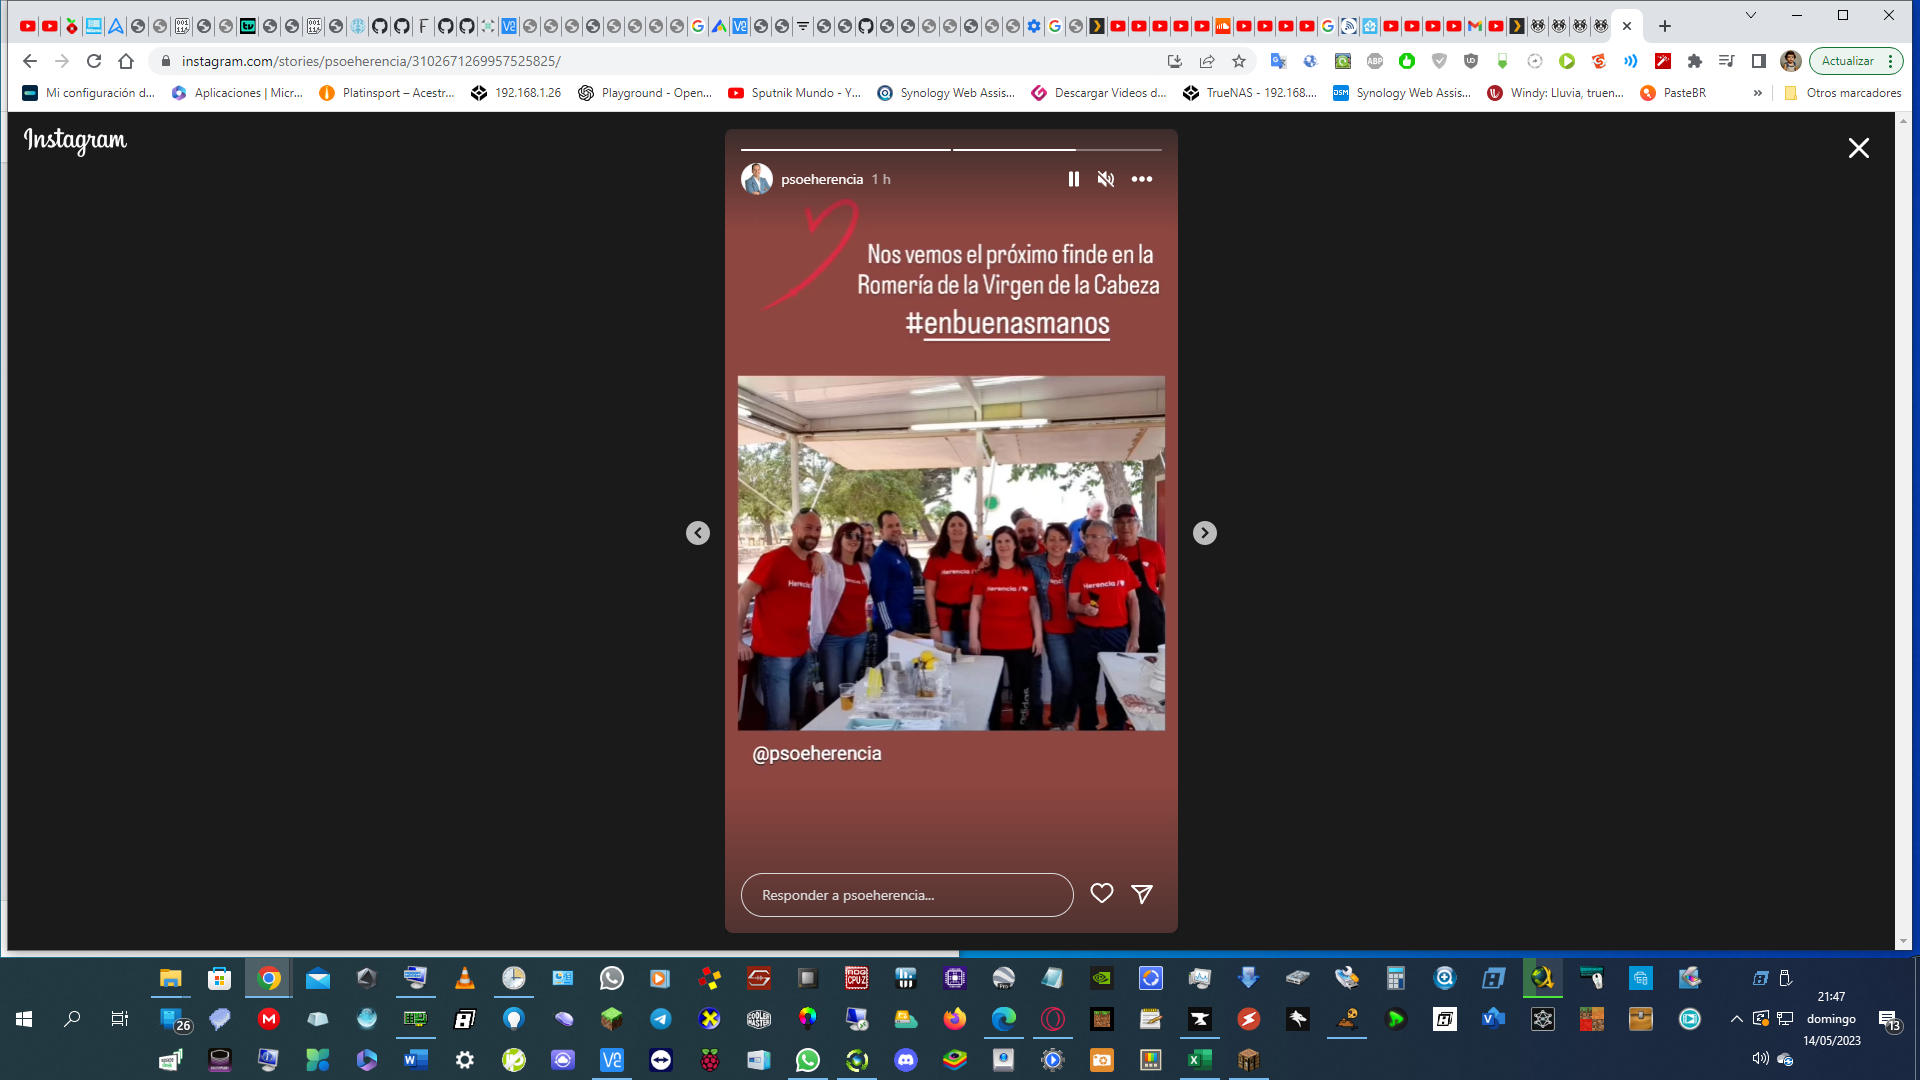Open psoeherencia profile name link
1920x1080 pixels.
tap(821, 179)
